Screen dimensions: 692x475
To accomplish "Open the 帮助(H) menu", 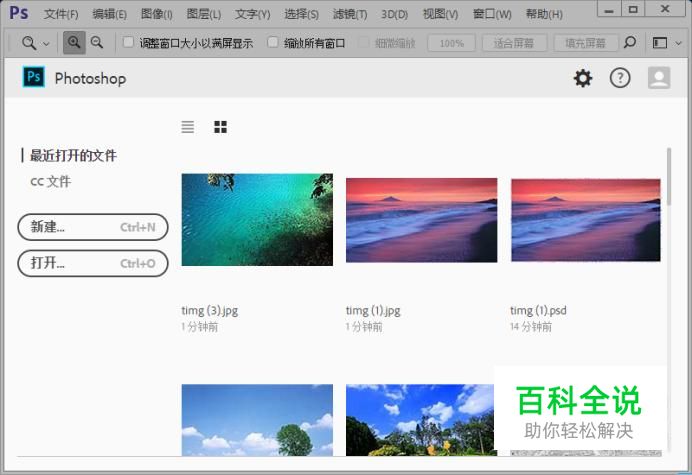I will (x=544, y=14).
